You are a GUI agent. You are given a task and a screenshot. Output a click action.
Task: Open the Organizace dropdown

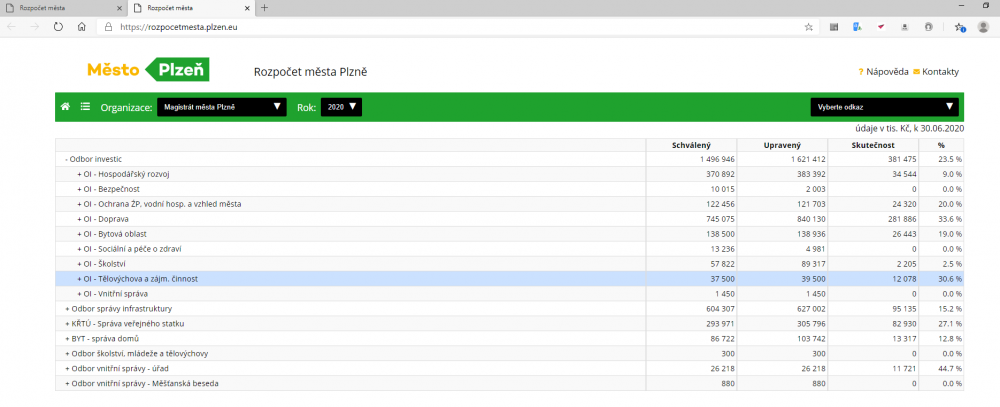221,106
